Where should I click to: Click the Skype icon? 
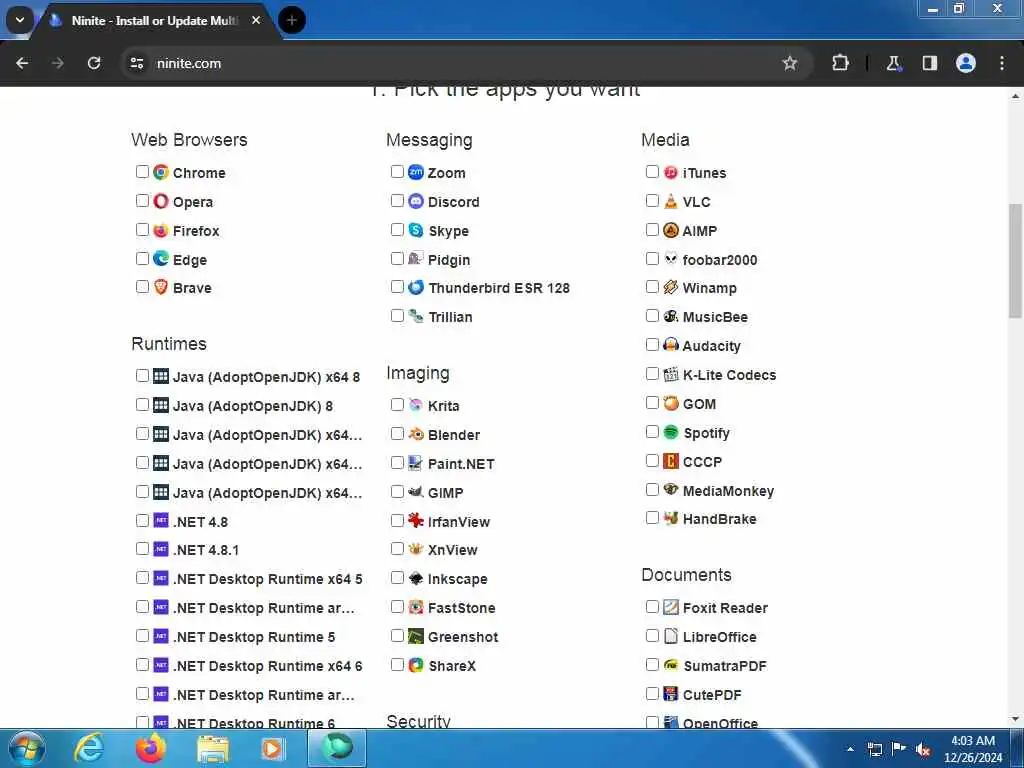(x=416, y=231)
